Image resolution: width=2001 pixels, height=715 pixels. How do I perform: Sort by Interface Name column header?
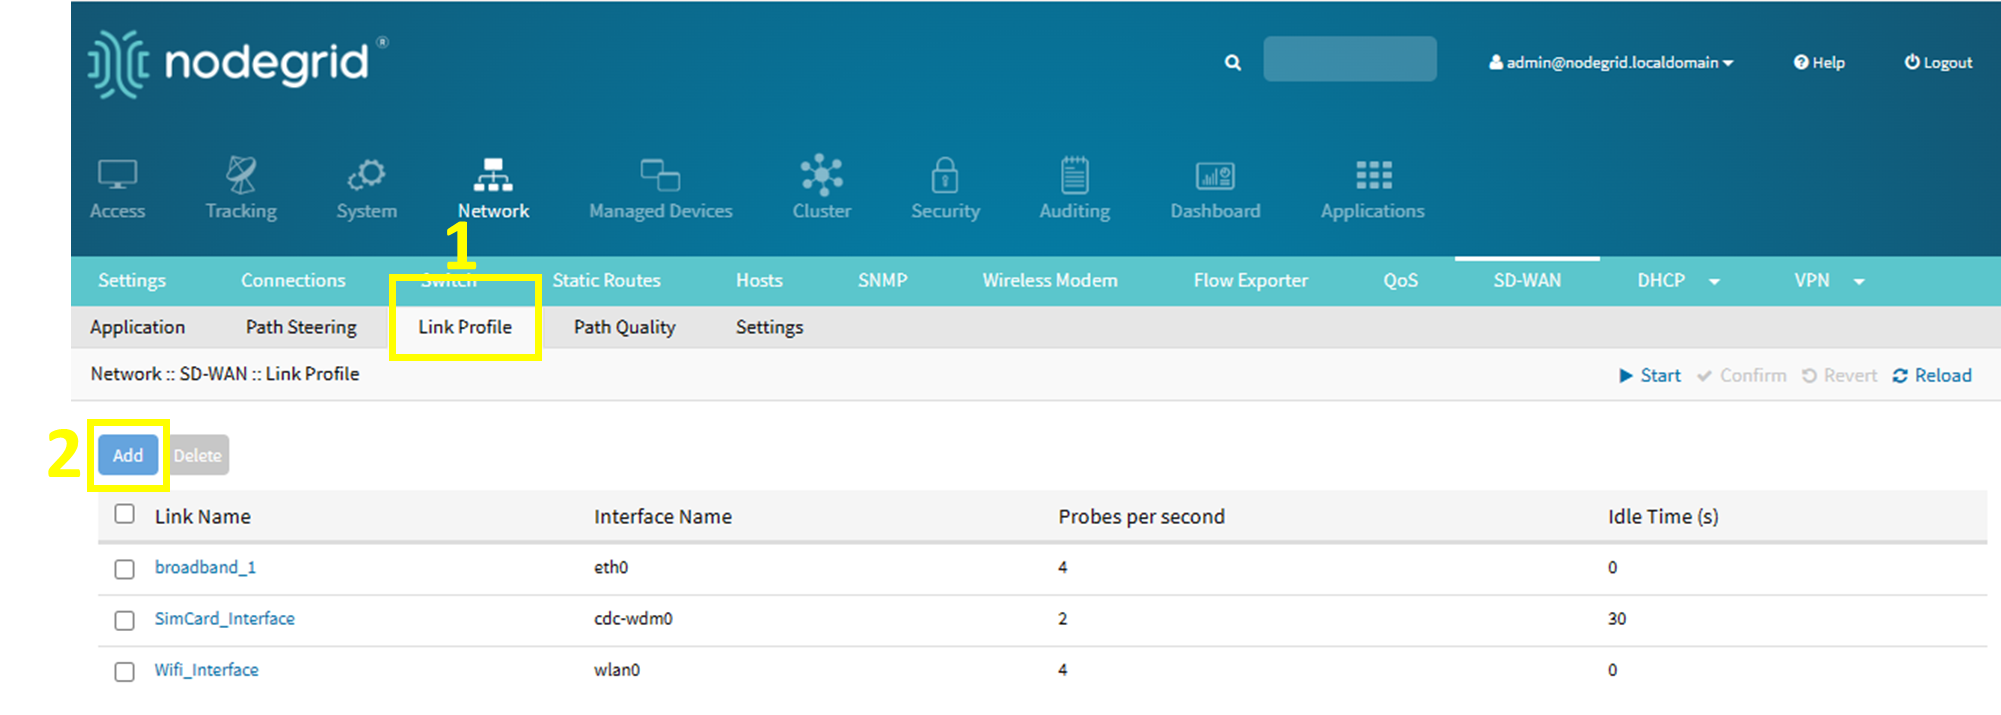click(663, 516)
